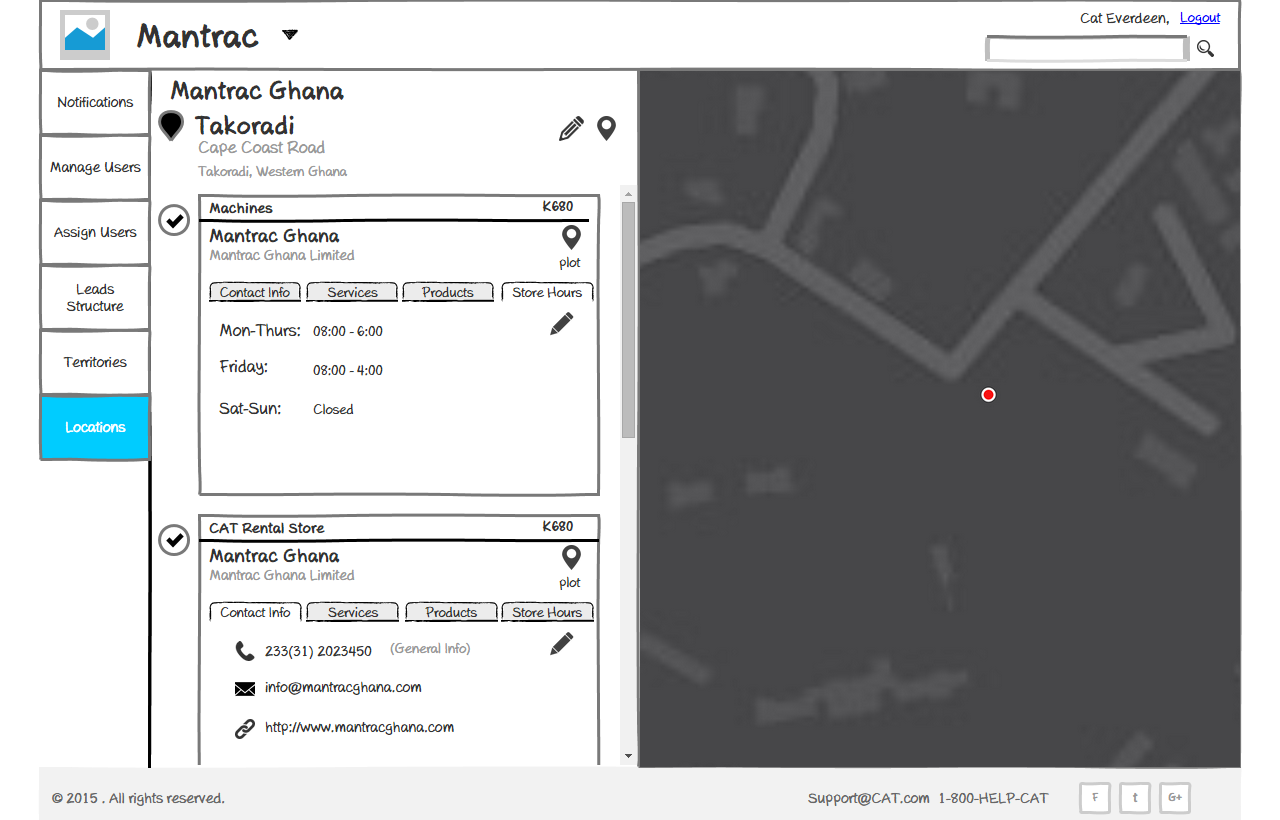Click the Mantrac logo image placeholder
The height and width of the screenshot is (820, 1280).
[85, 35]
